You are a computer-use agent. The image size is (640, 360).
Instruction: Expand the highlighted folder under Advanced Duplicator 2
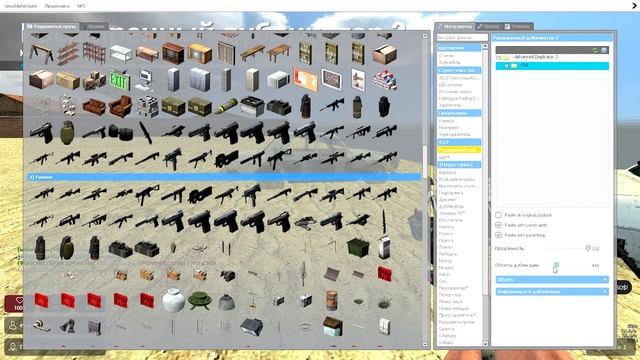pyautogui.click(x=507, y=66)
